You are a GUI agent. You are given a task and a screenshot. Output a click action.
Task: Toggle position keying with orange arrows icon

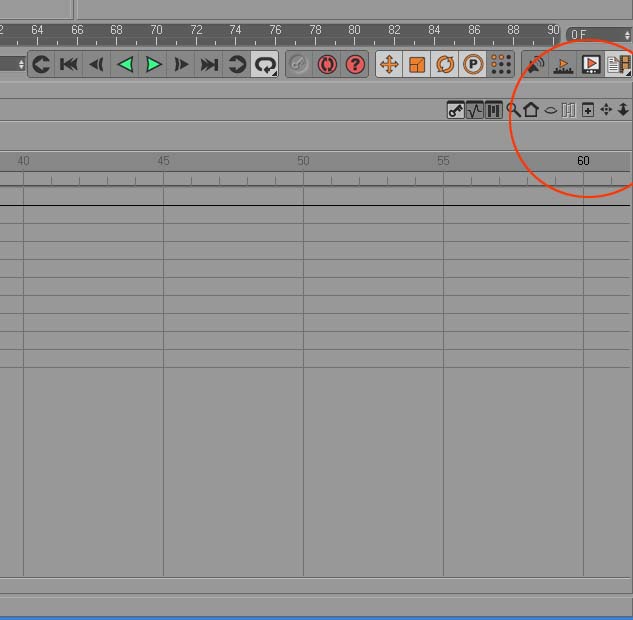coord(389,64)
